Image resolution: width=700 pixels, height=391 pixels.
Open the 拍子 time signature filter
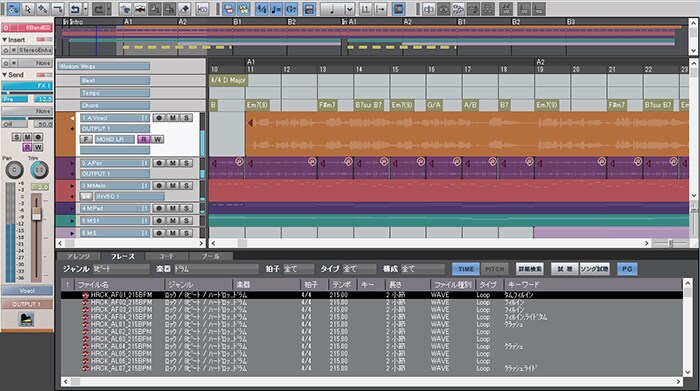coord(298,269)
